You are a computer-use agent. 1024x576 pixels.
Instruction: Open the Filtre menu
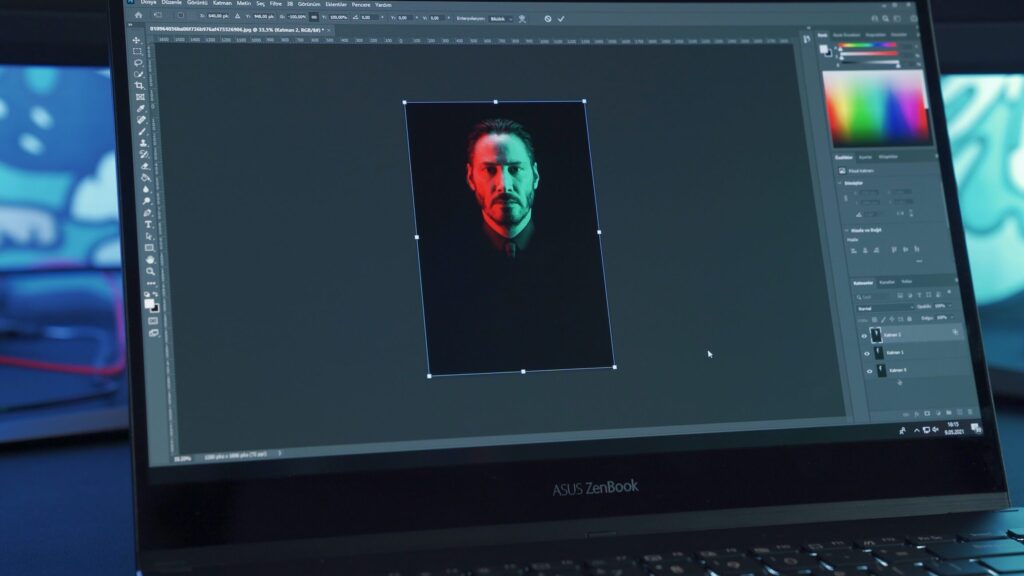pos(276,4)
